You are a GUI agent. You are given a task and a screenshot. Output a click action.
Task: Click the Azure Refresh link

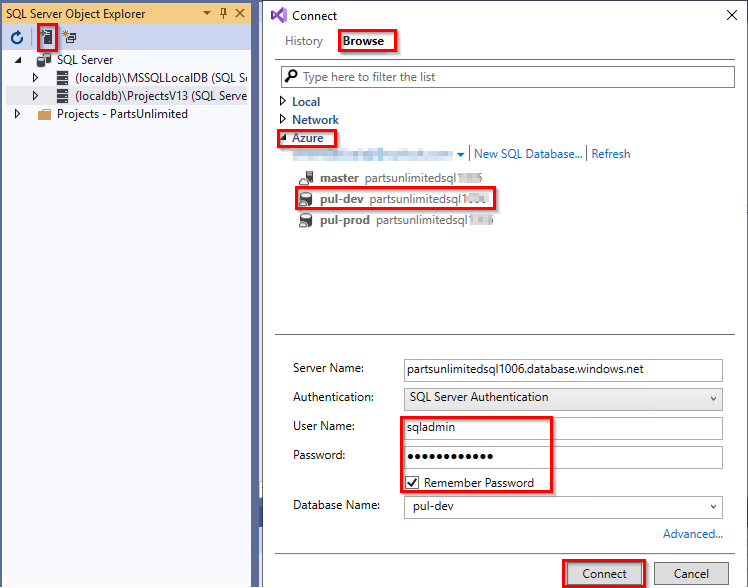(611, 154)
